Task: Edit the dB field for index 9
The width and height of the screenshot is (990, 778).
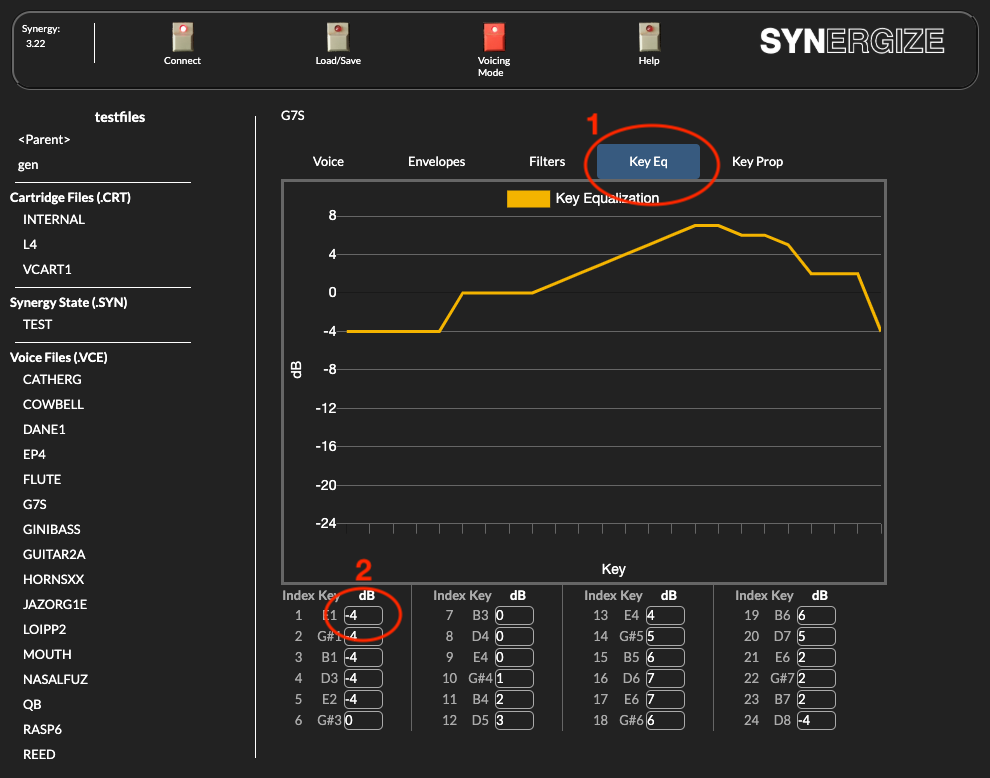Action: pyautogui.click(x=514, y=657)
